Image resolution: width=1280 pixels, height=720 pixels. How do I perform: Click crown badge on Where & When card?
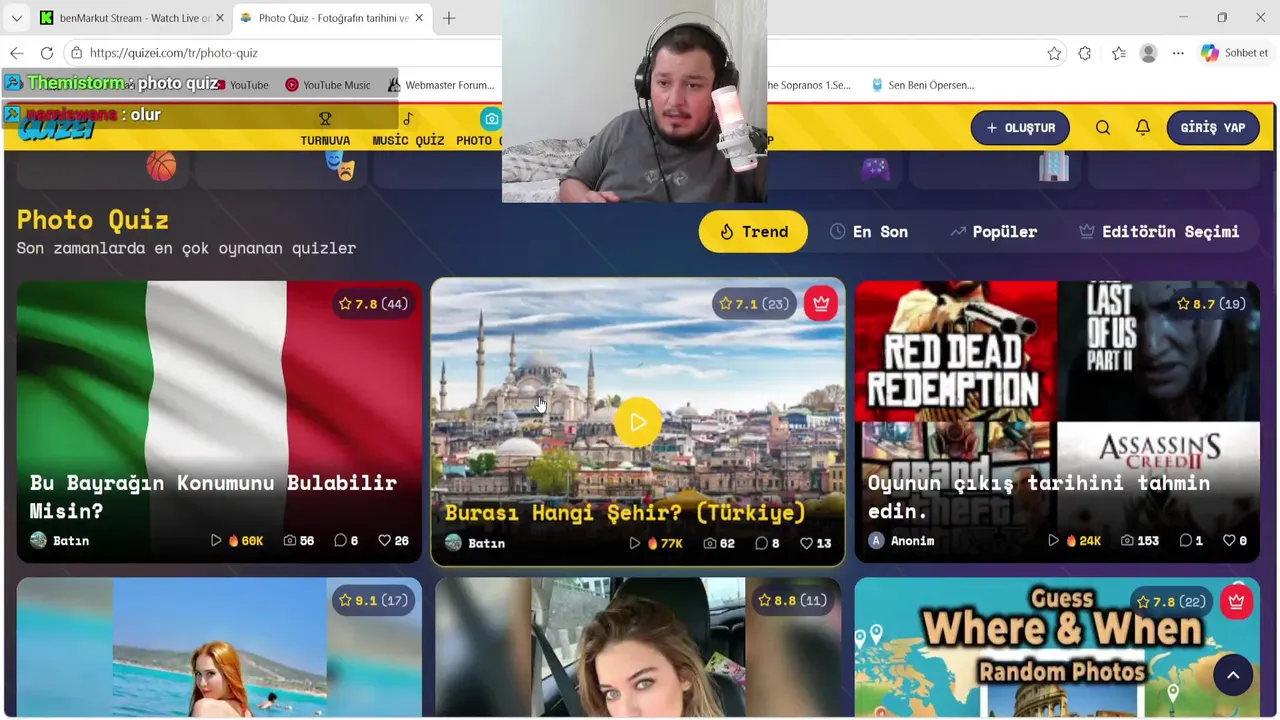point(1237,602)
